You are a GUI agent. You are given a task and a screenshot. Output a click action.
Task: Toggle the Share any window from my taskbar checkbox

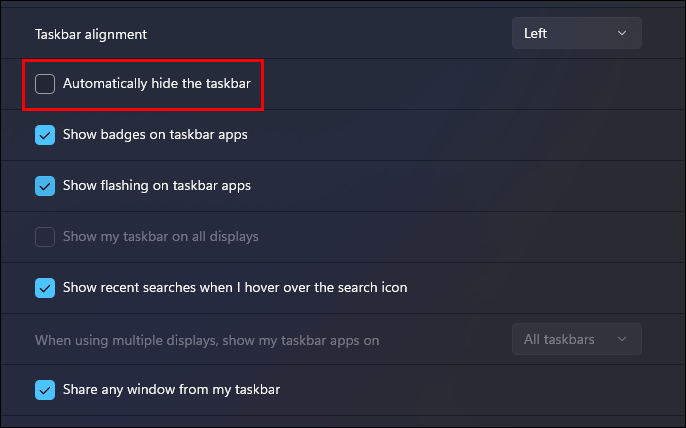click(x=45, y=390)
